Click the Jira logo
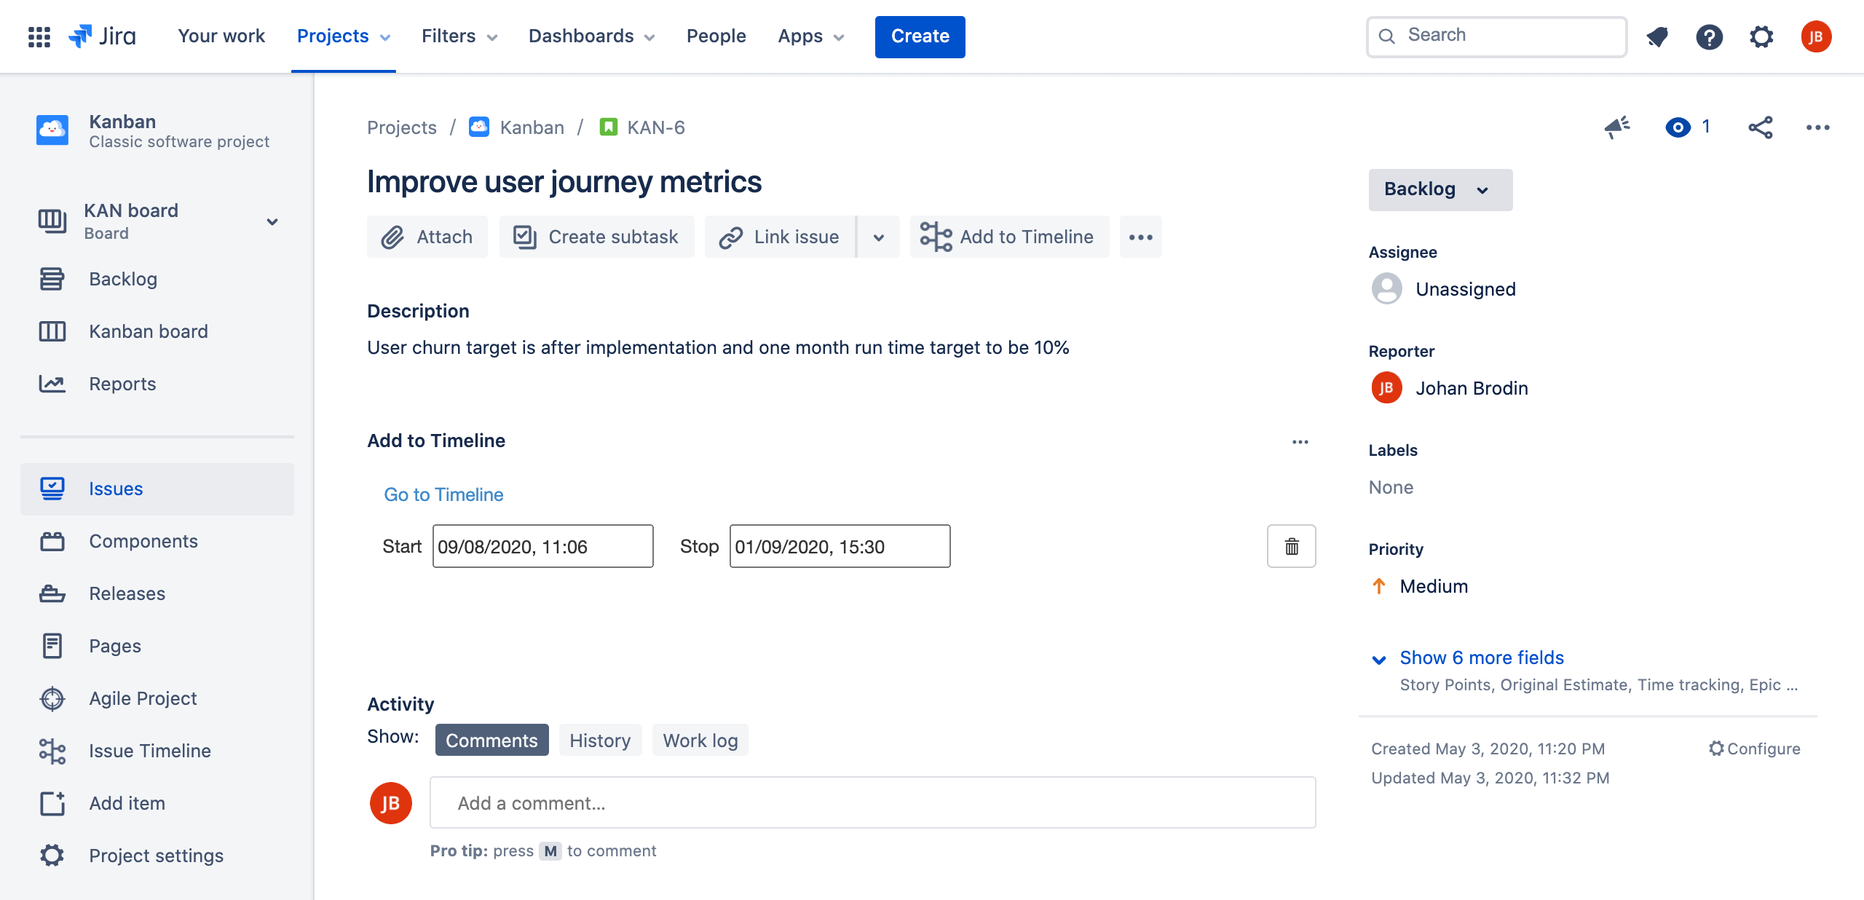 click(102, 37)
